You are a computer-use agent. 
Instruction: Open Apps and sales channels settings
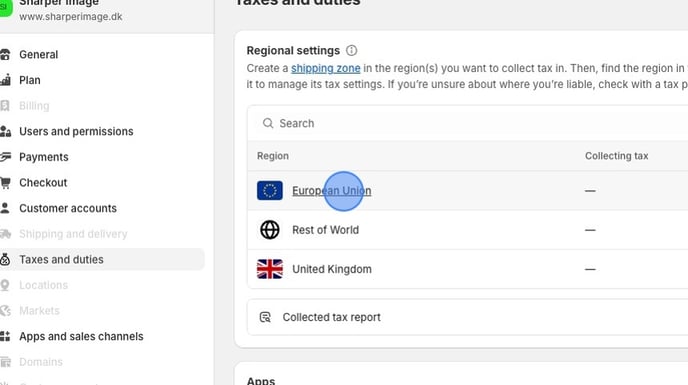tap(81, 336)
